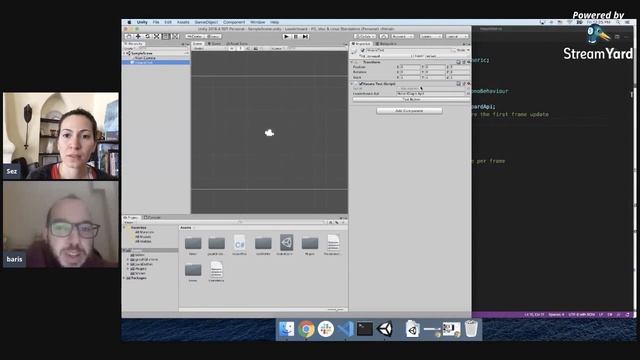Switch to the Asset Store tab

[237, 44]
